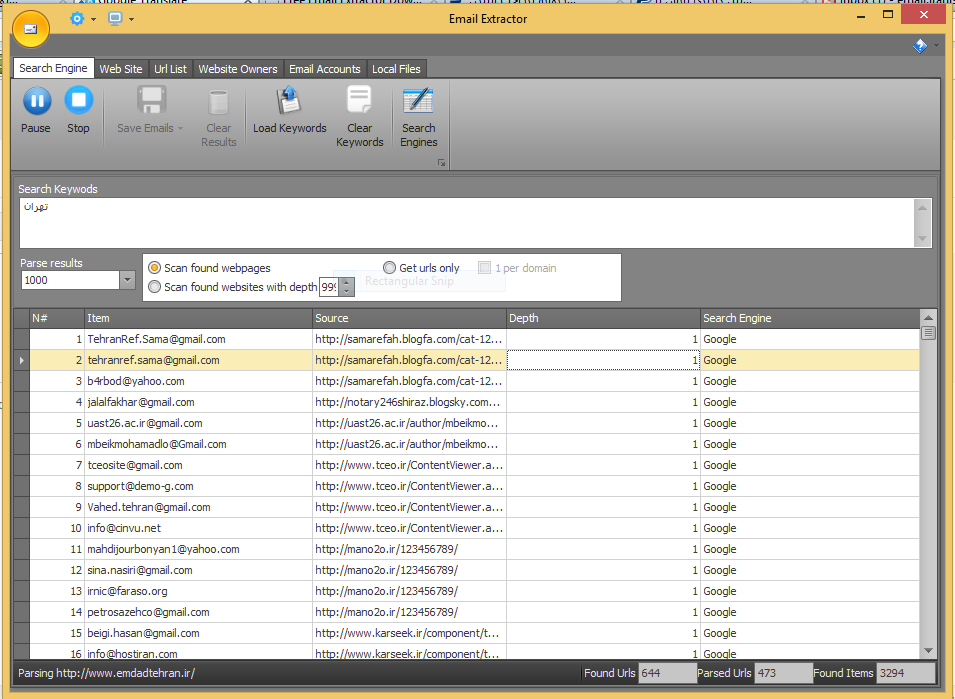Open the dropdown beside the help icon
The width and height of the screenshot is (955, 699).
[x=936, y=46]
